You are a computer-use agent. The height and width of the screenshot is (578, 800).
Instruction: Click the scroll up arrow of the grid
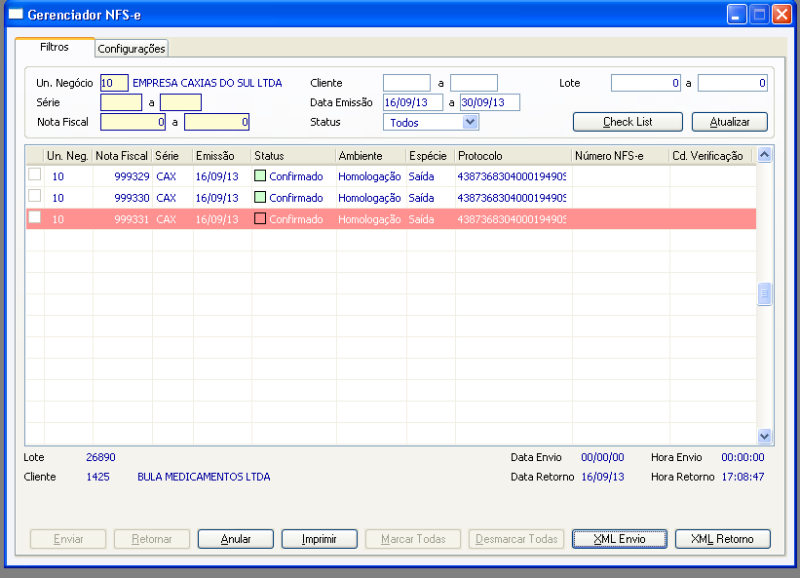764,155
